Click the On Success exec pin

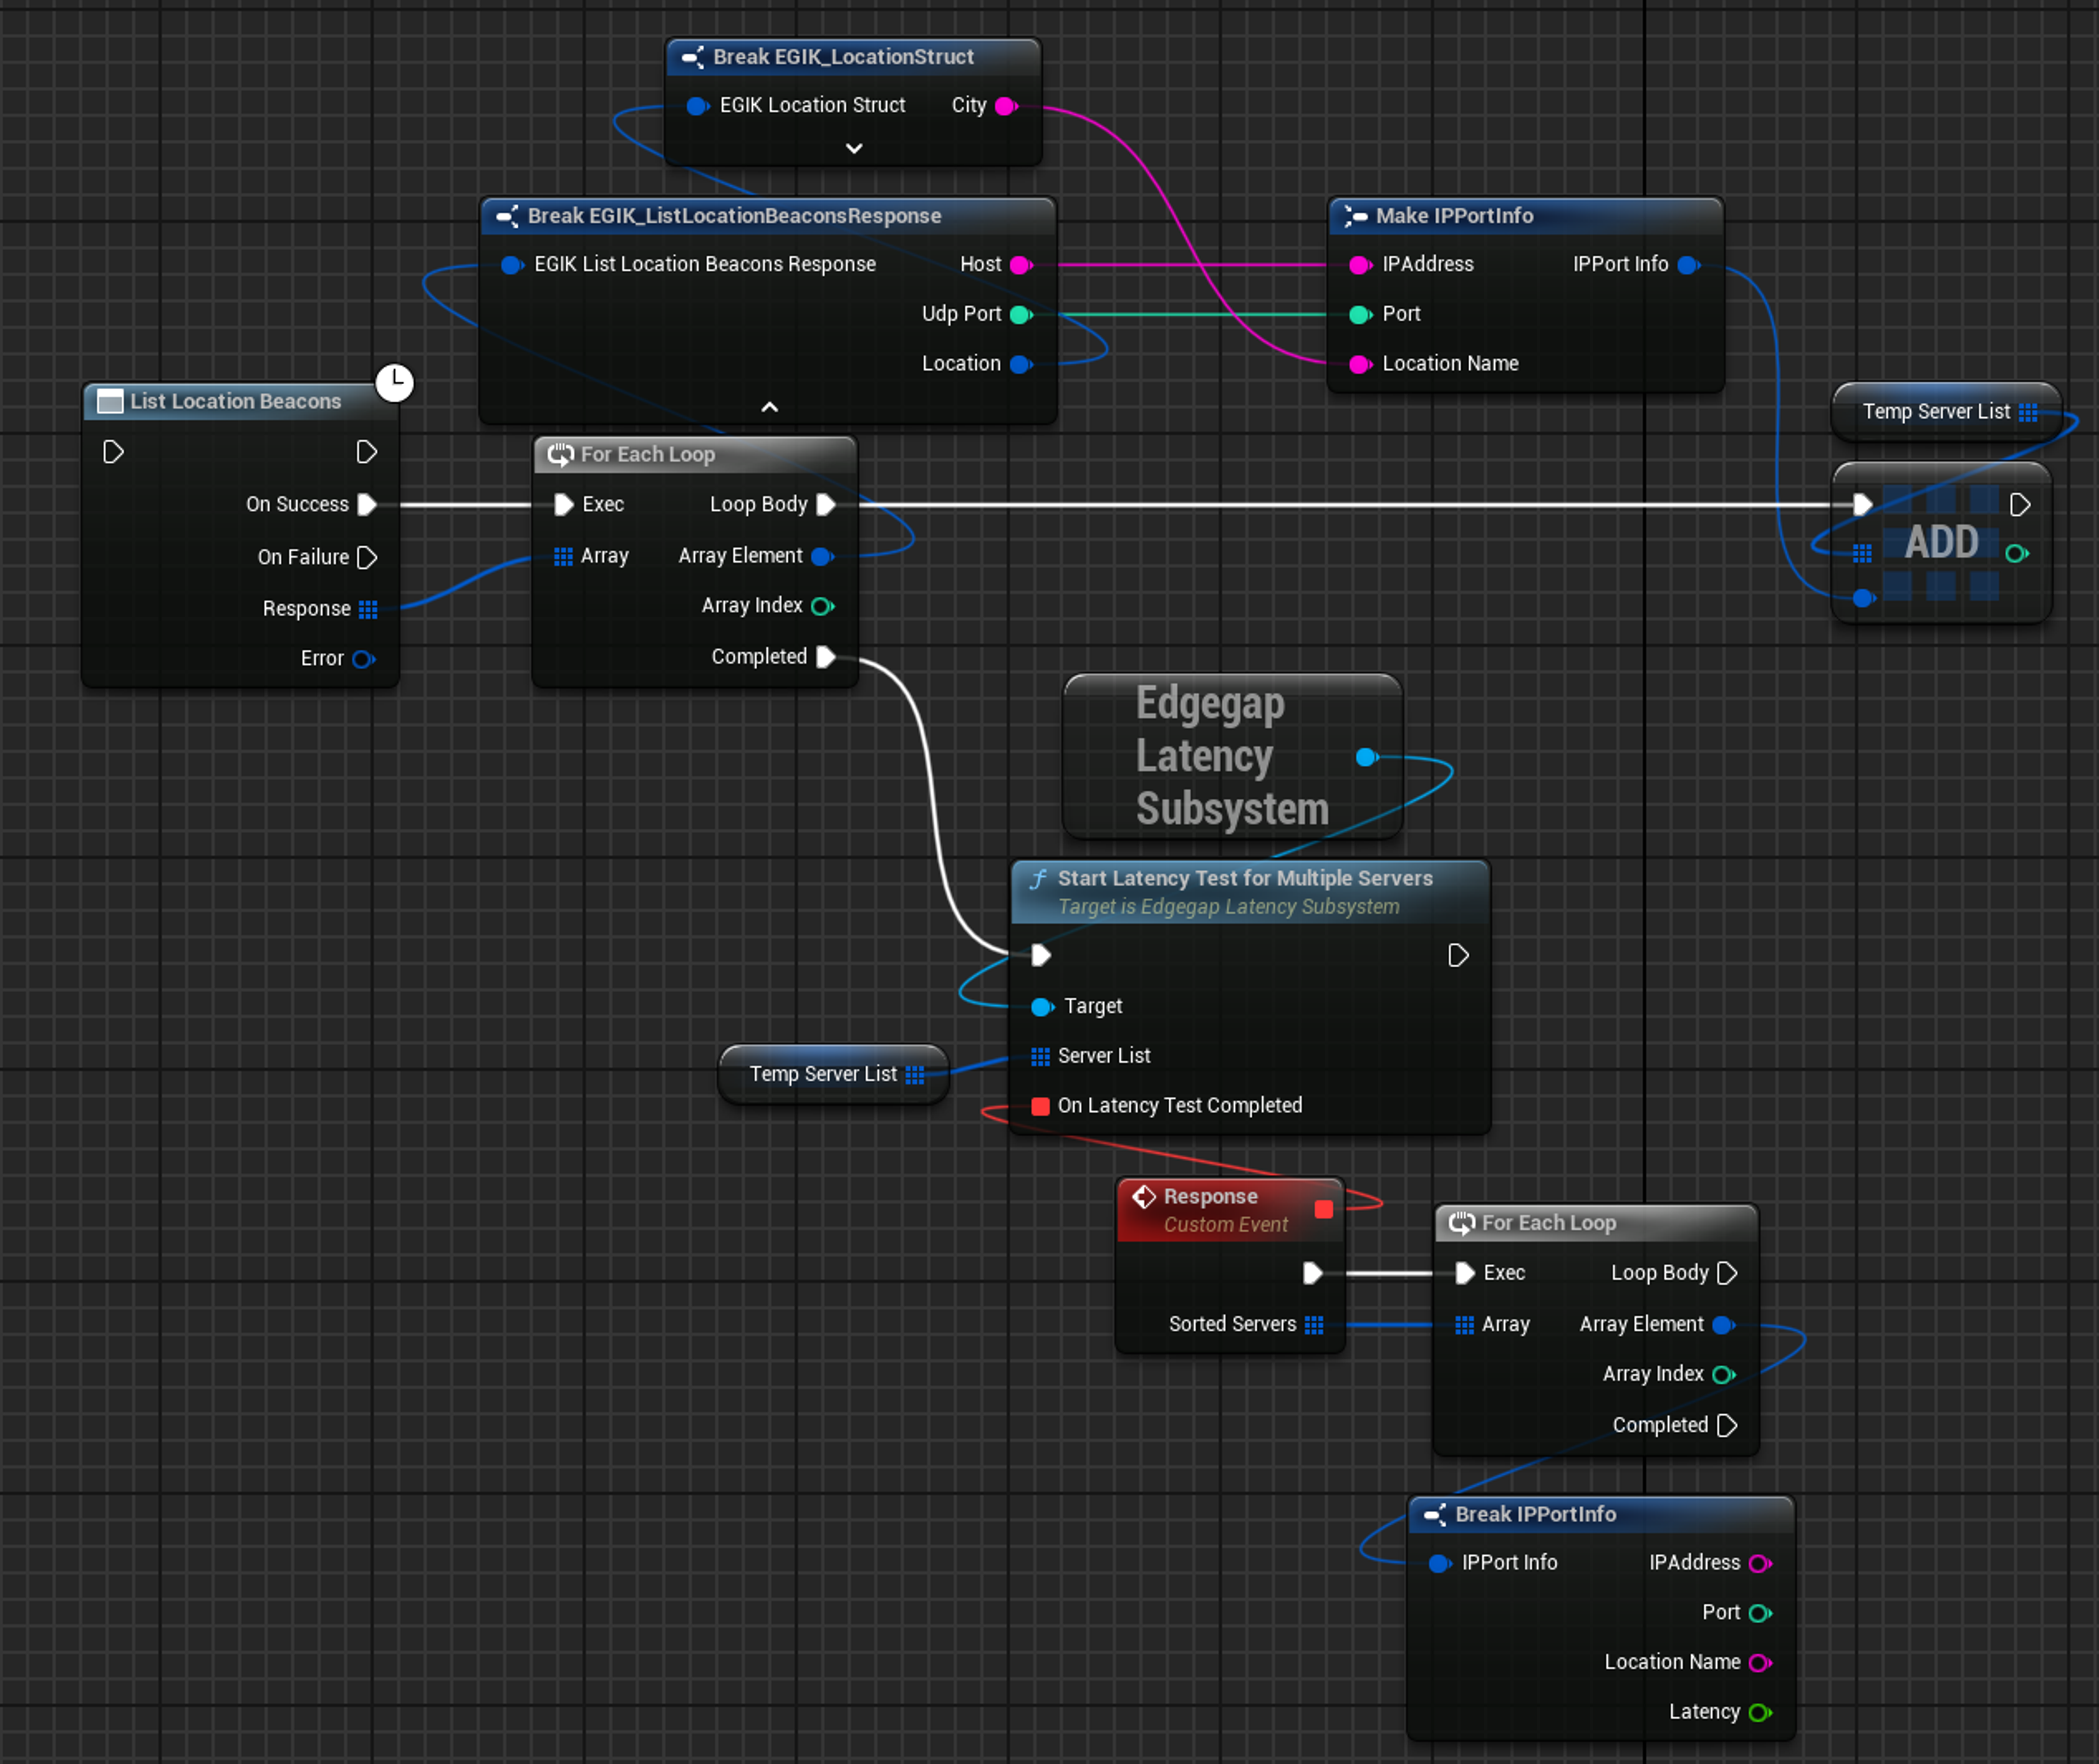pos(367,505)
